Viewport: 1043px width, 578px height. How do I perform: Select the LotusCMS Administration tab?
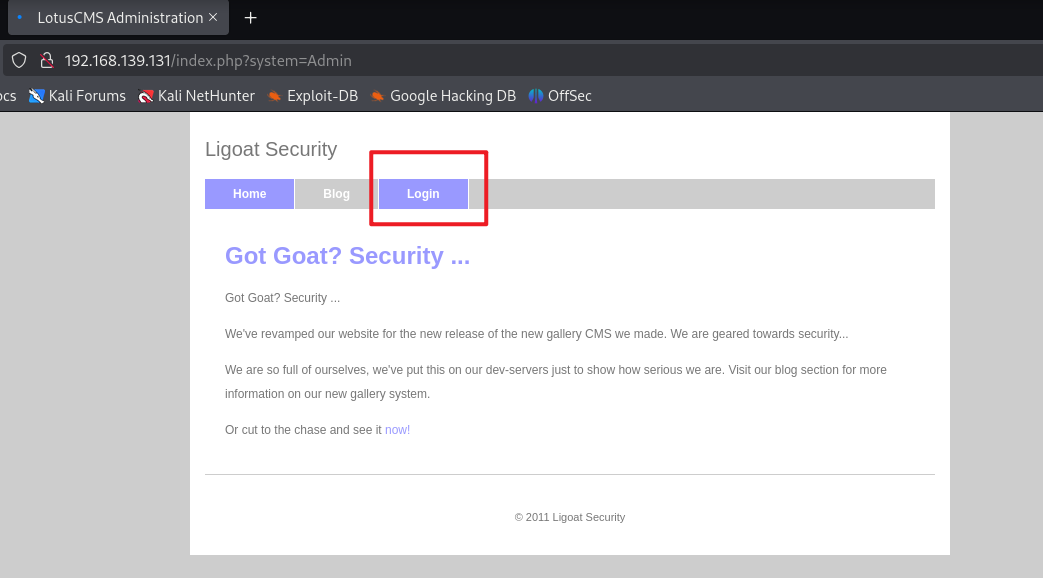pyautogui.click(x=118, y=18)
